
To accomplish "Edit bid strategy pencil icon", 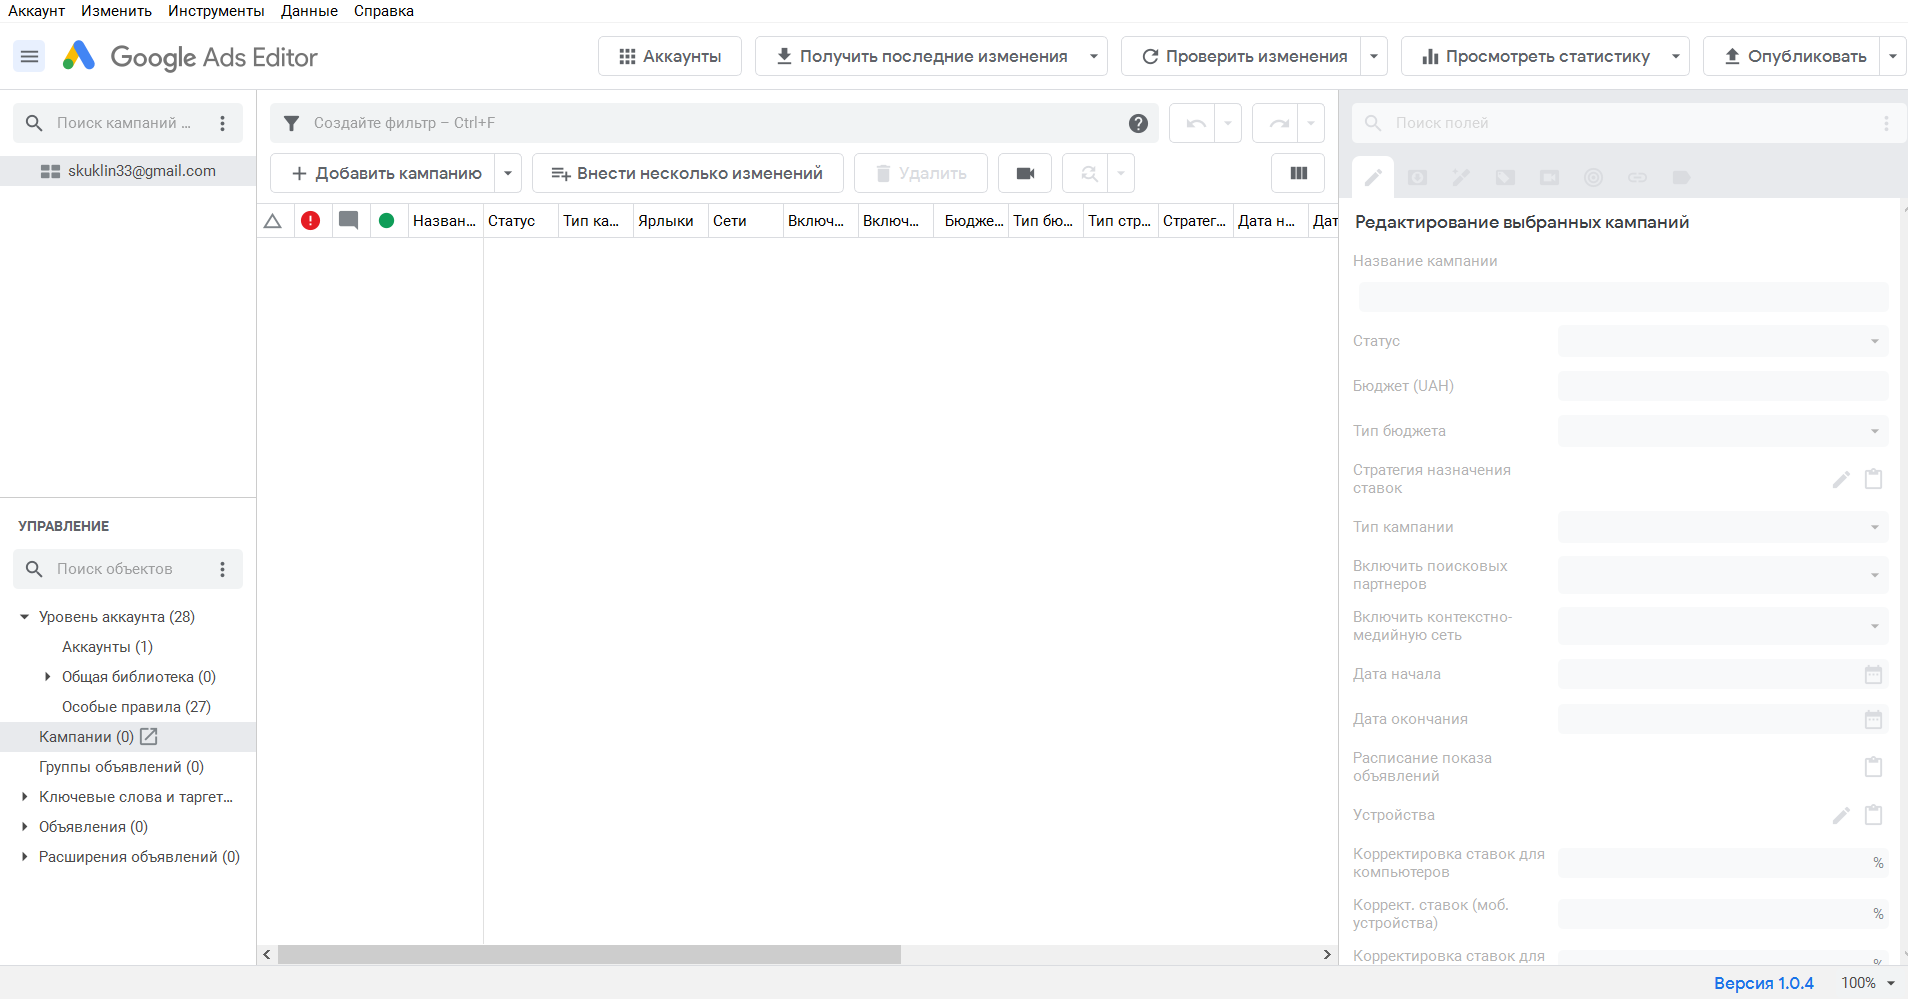I will [1841, 479].
